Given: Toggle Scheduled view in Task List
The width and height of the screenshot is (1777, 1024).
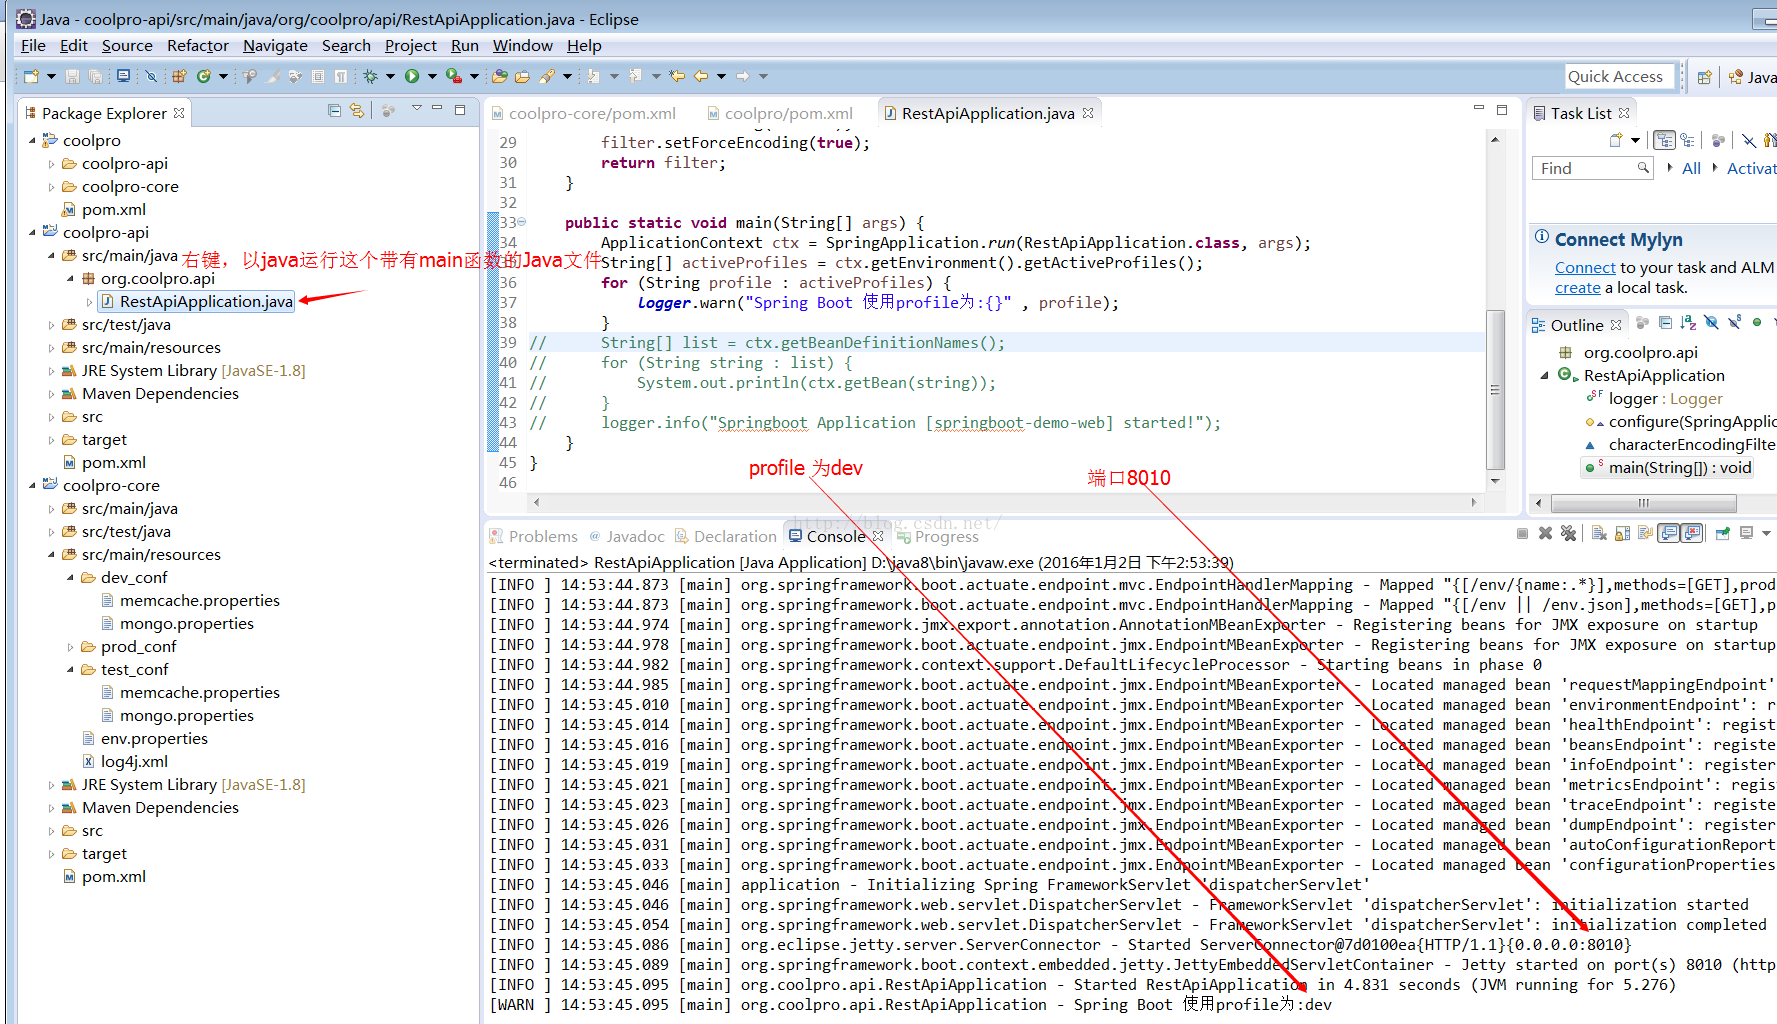Looking at the screenshot, I should 1688,141.
